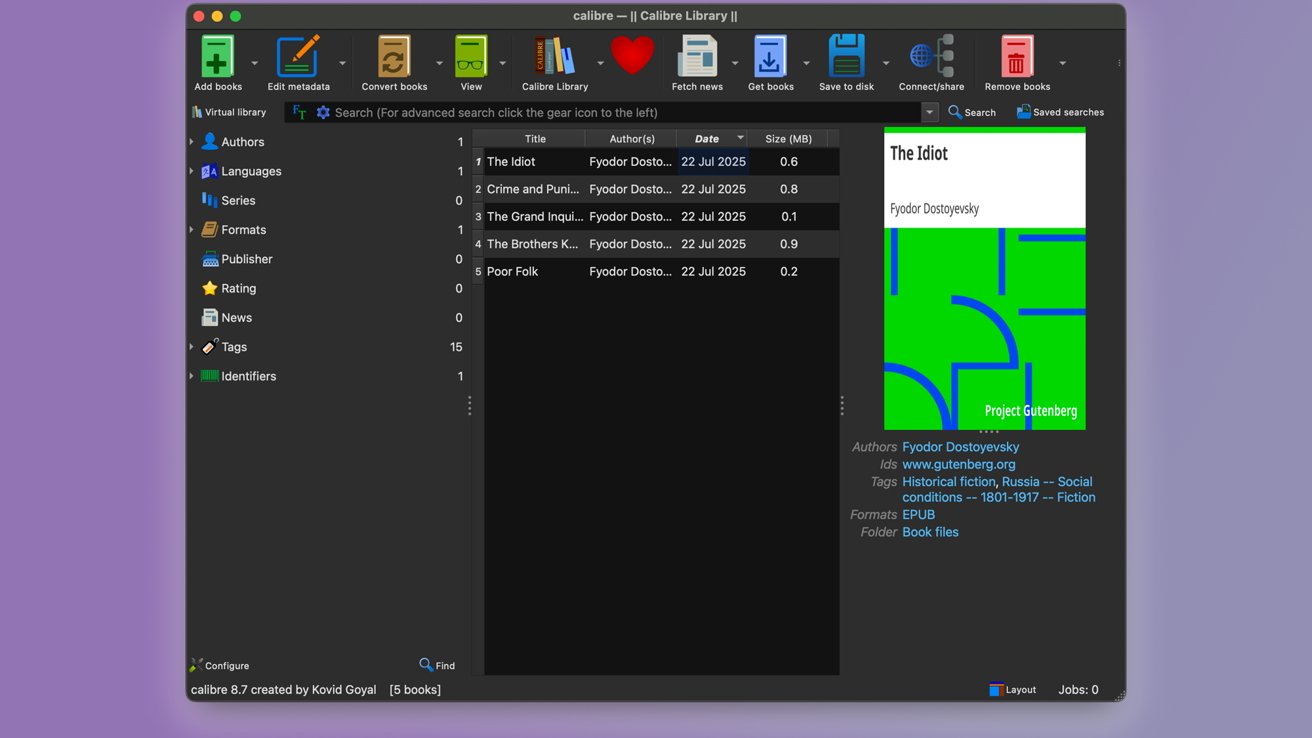Sort by the Author(s) column header
Image resolution: width=1312 pixels, height=738 pixels.
[631, 139]
